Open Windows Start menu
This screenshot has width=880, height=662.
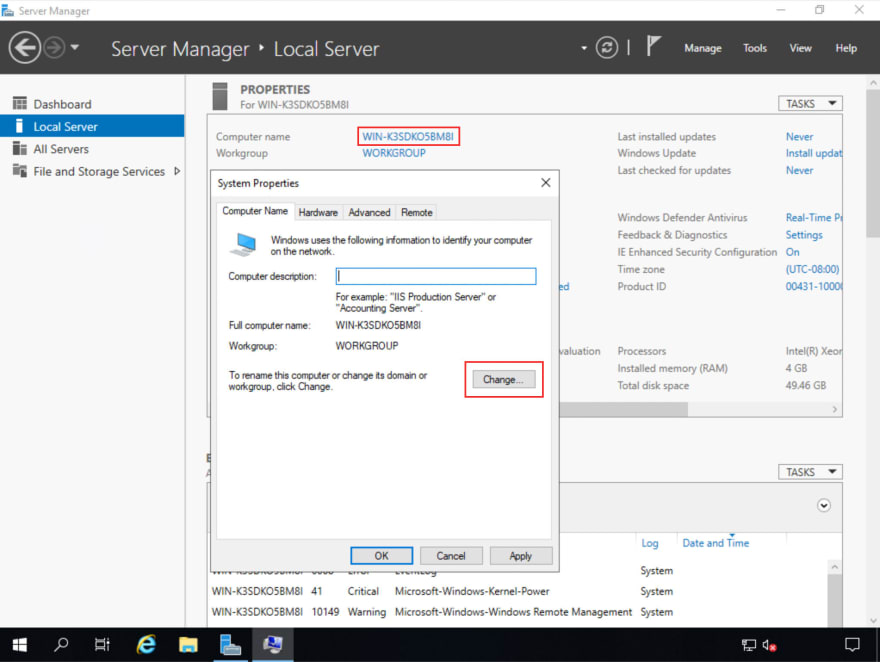click(20, 645)
